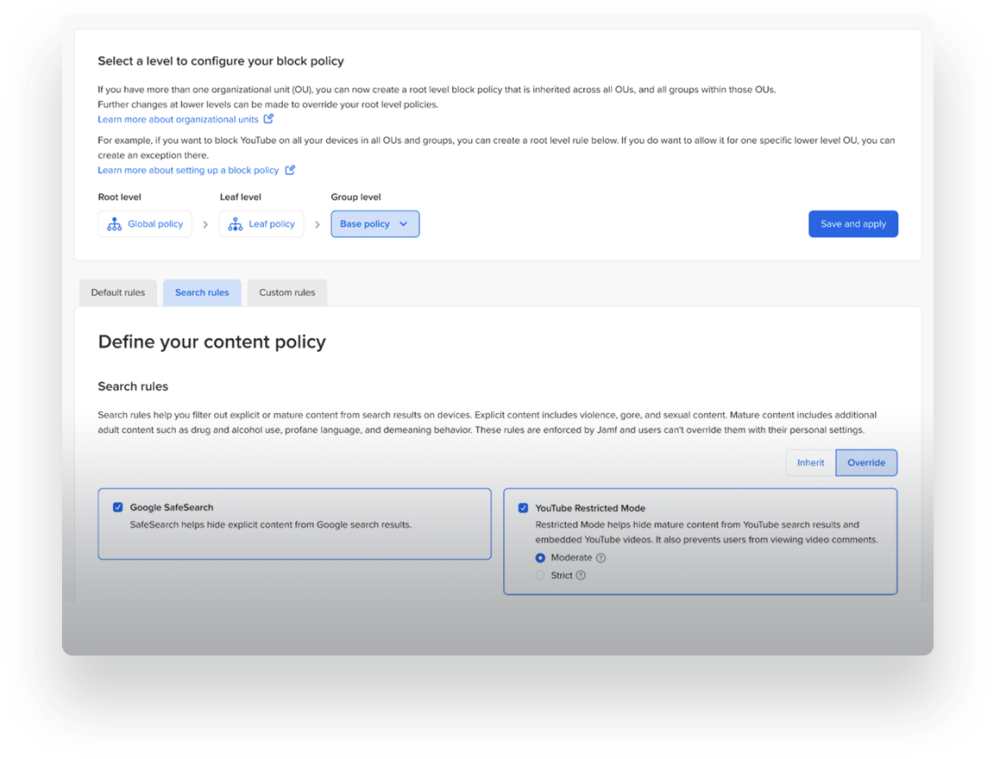Uncheck the Google SafeSearch checkbox
Viewport: 1000px width, 759px height.
point(118,507)
